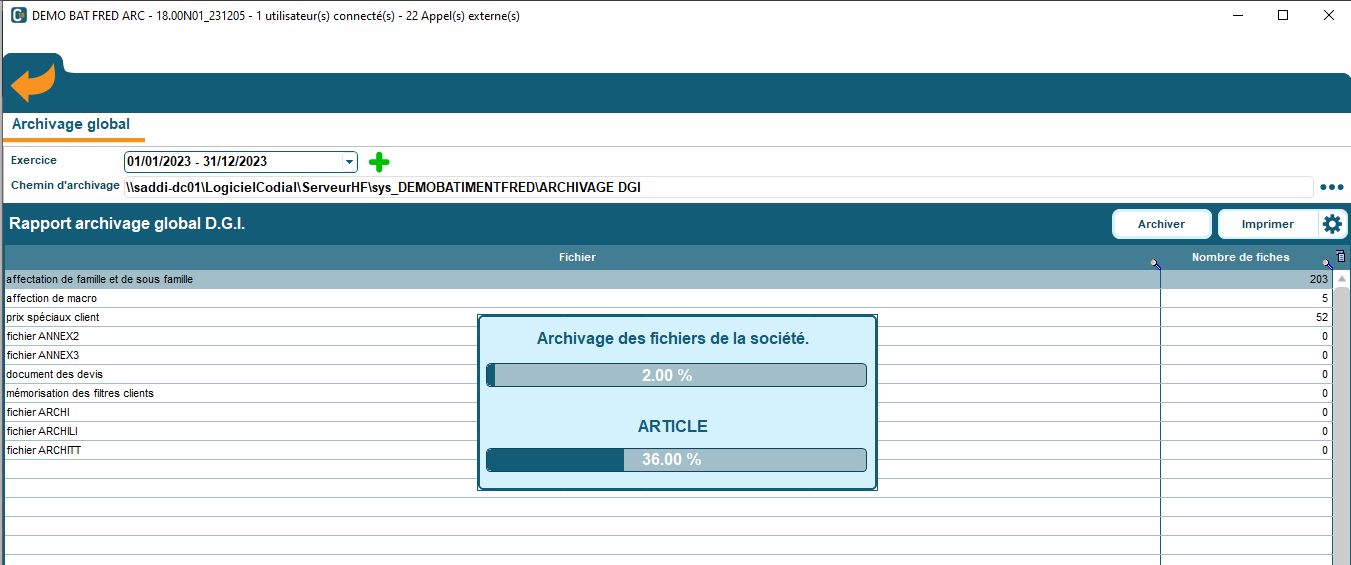The width and height of the screenshot is (1351, 565).
Task: Click the company archiving progress bar at 2%
Action: 676,375
